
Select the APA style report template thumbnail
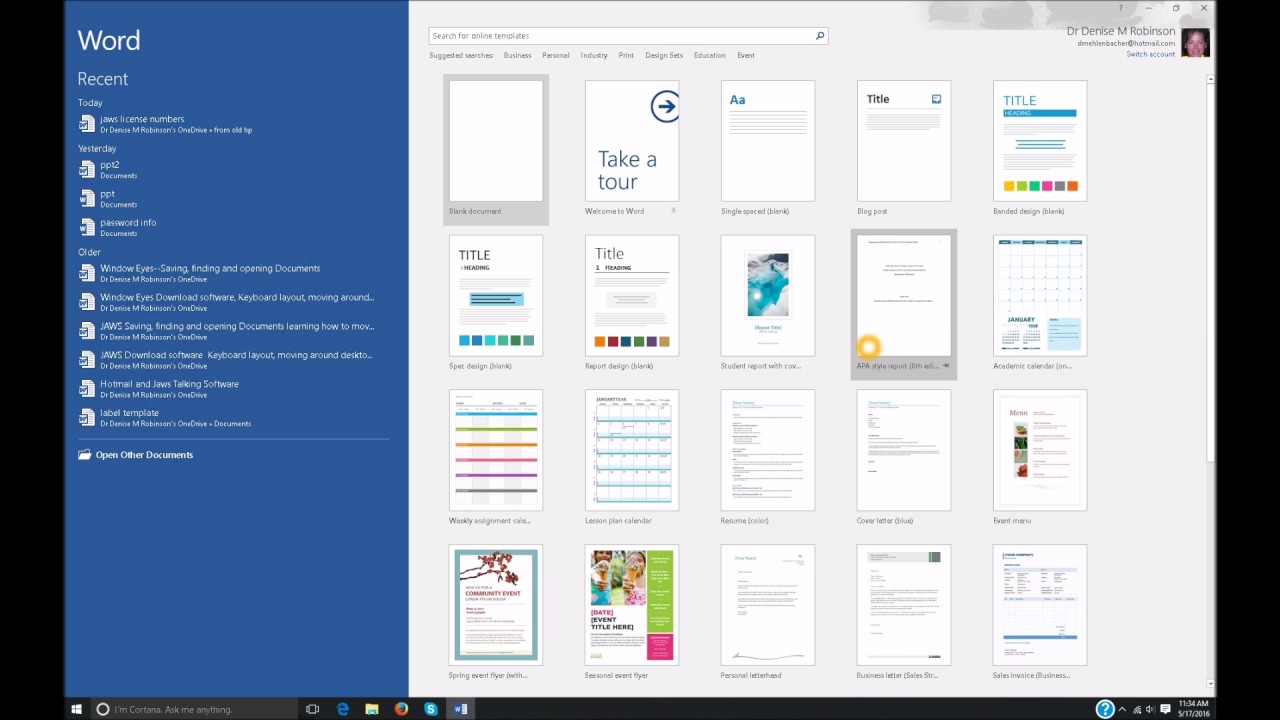click(x=904, y=296)
